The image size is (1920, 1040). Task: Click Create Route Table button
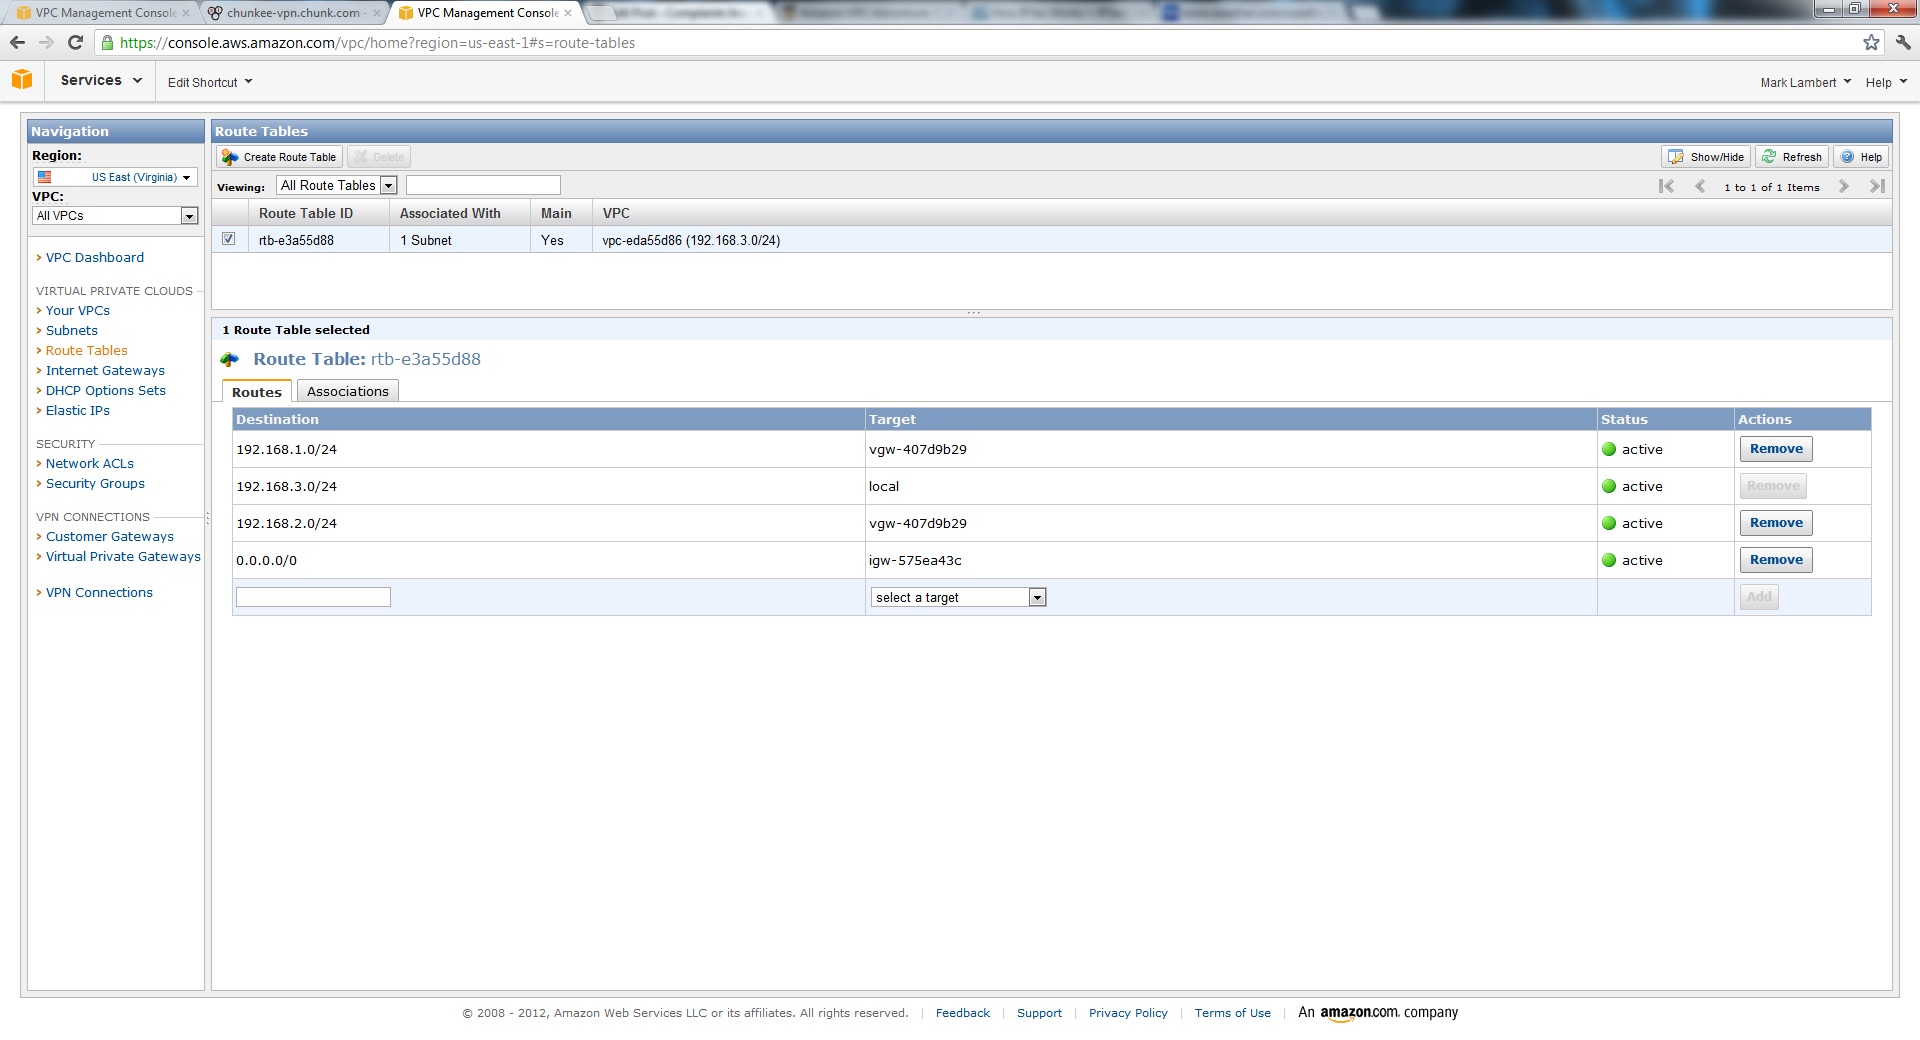click(x=280, y=157)
